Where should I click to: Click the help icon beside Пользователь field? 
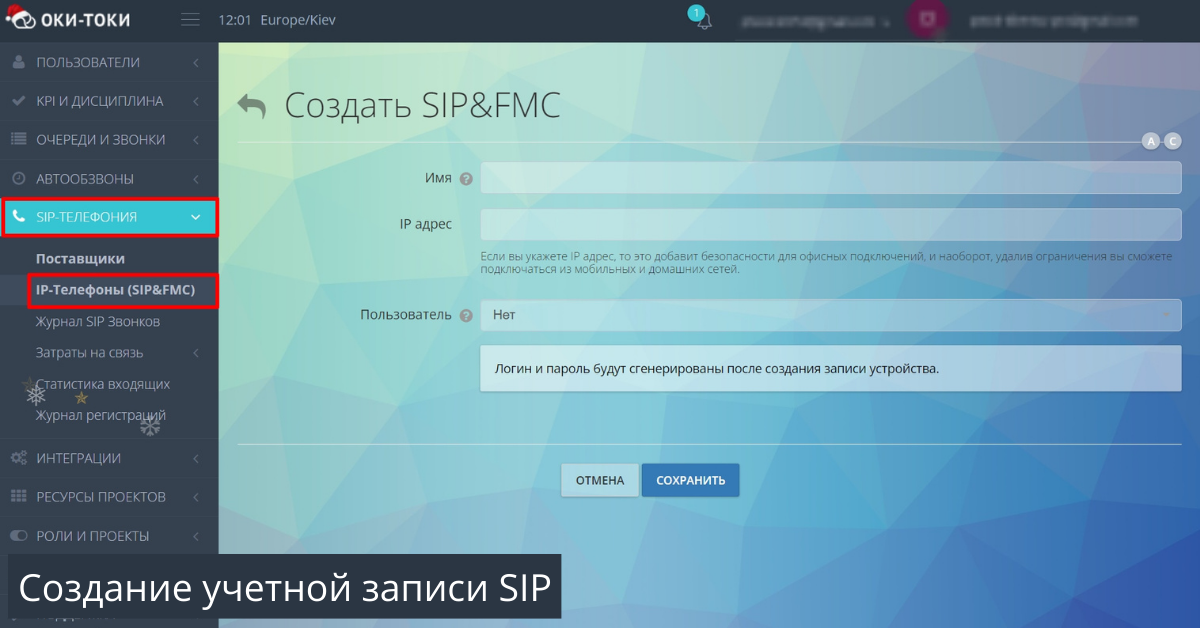[x=466, y=314]
